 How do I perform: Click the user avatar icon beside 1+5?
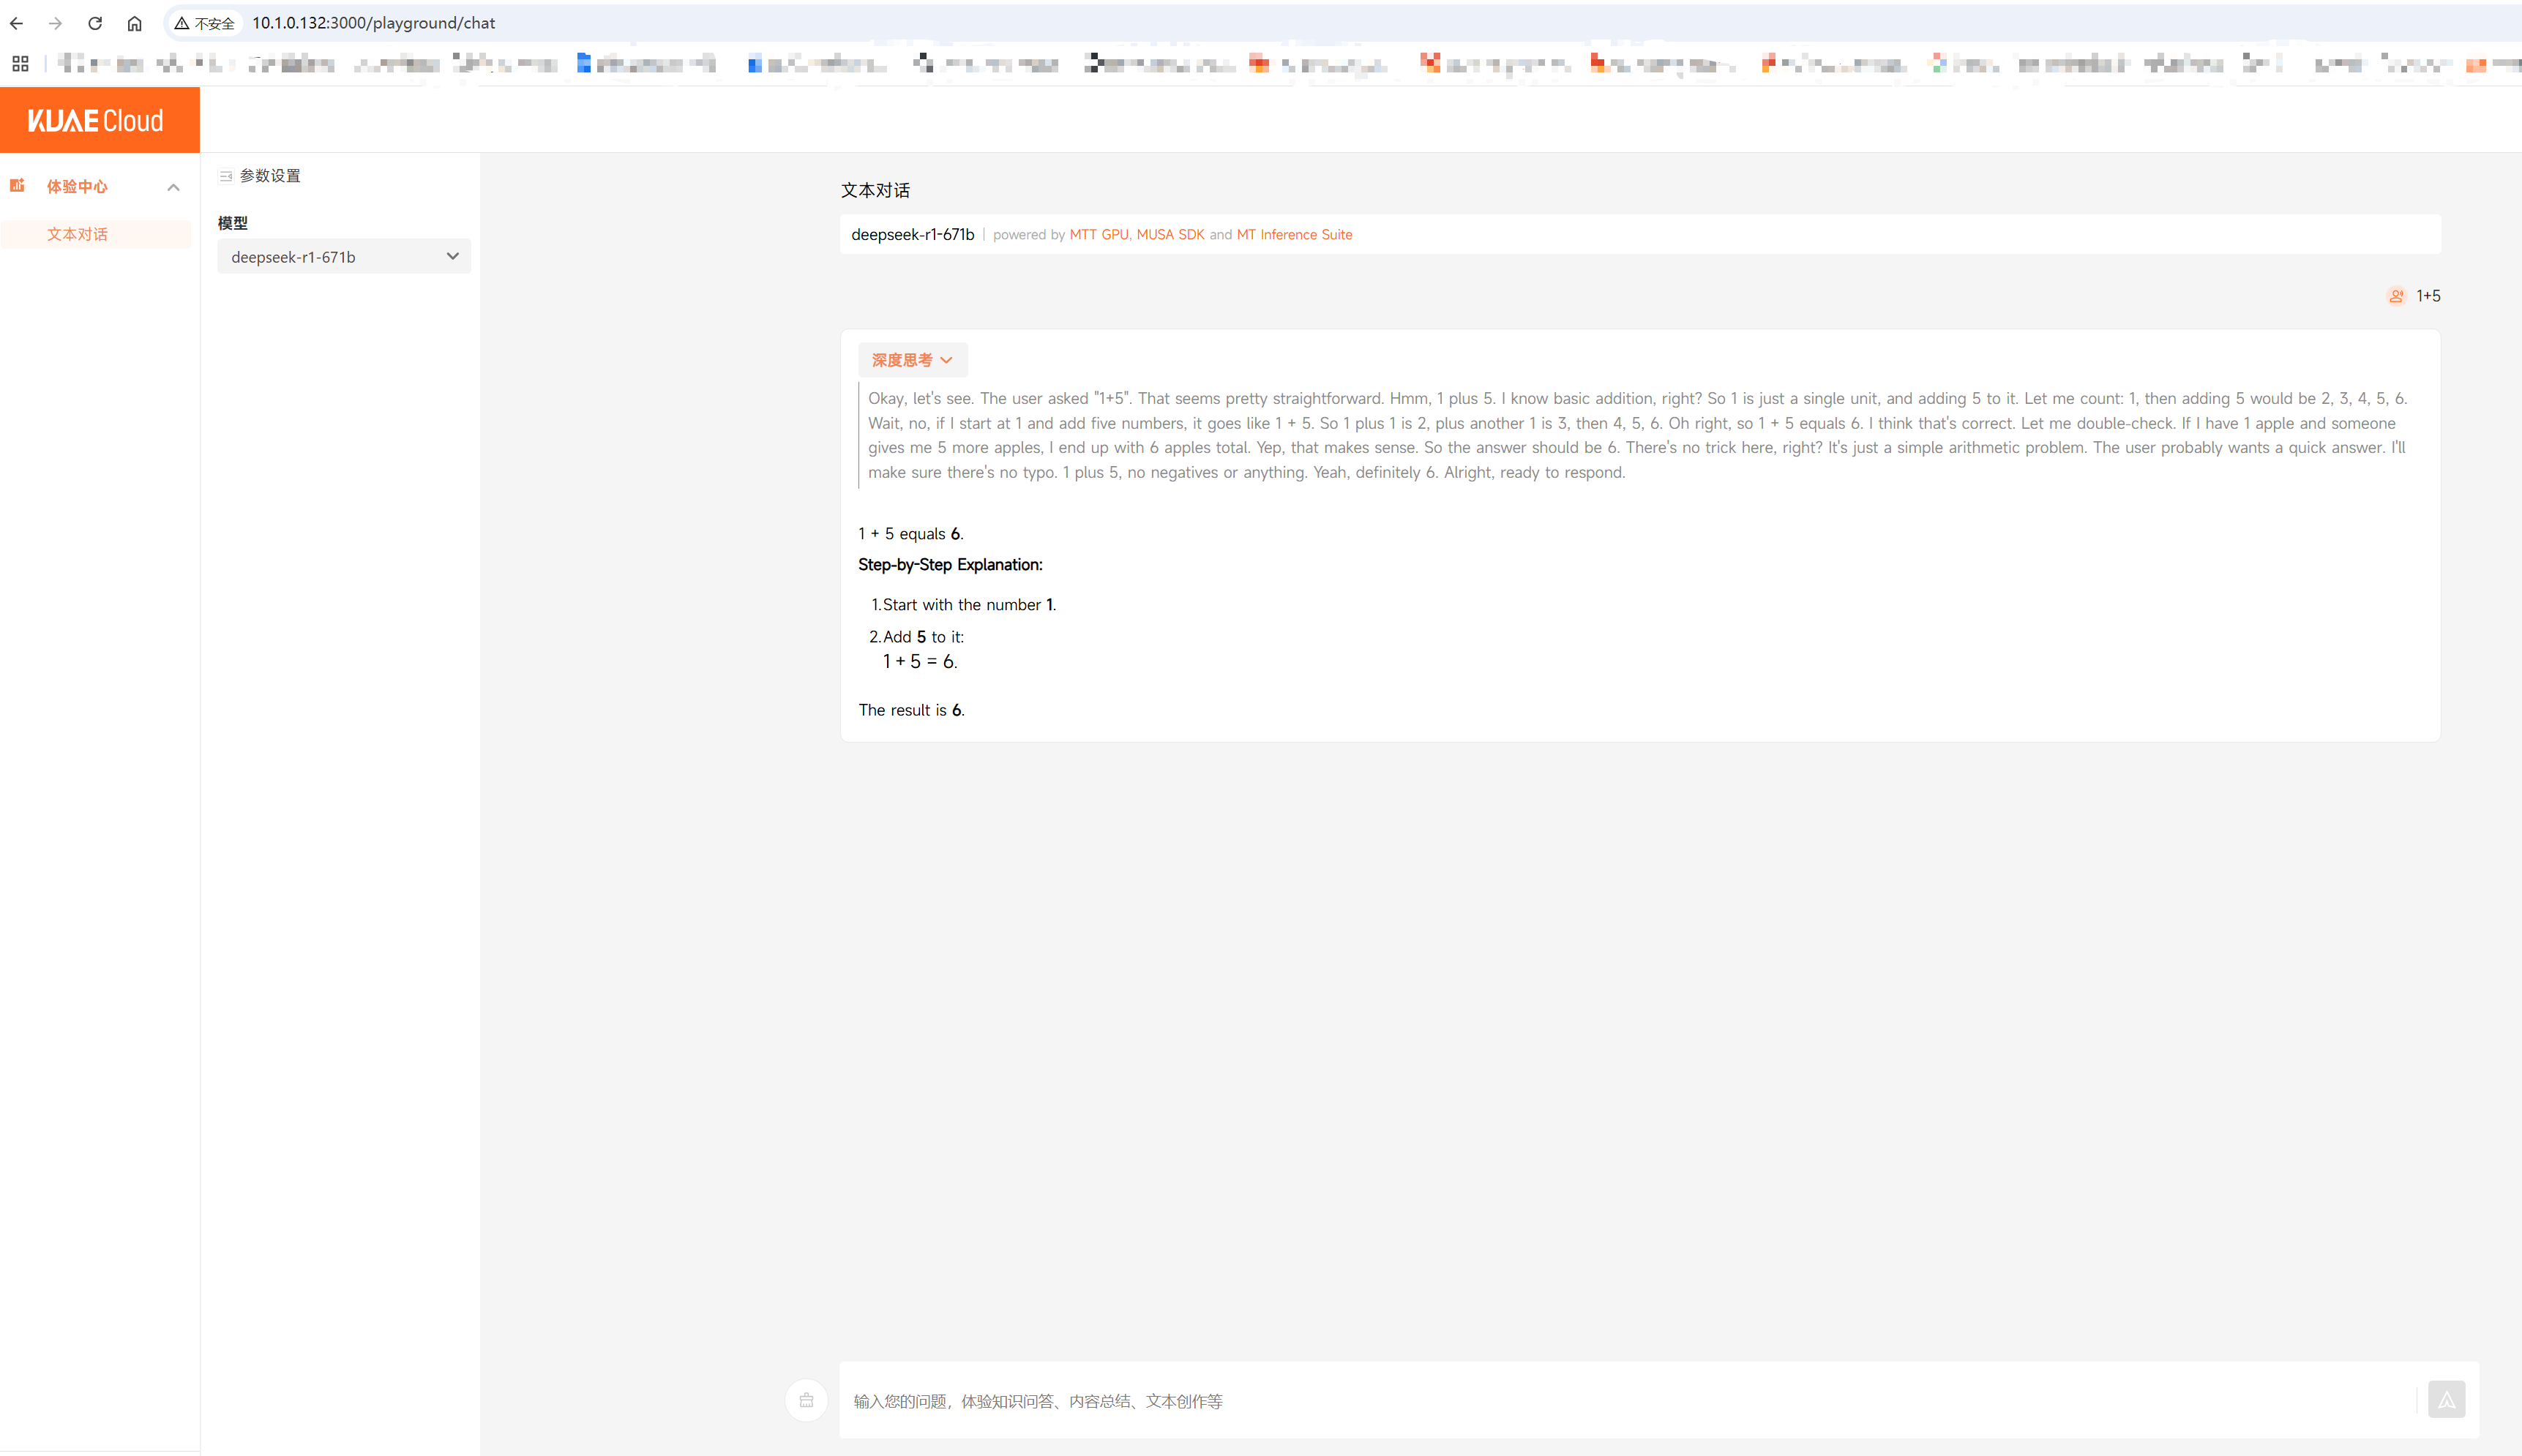click(x=2396, y=296)
